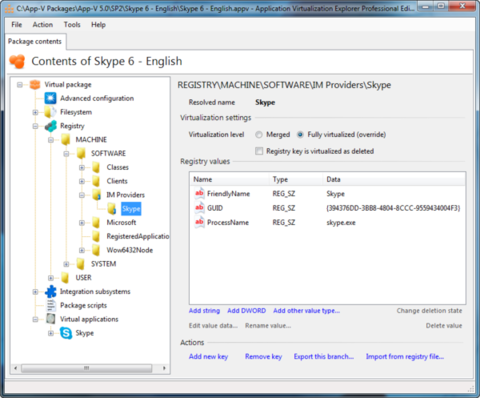Click the Filesystem folder icon
Viewport: 480px width, 398px height.
[x=51, y=112]
